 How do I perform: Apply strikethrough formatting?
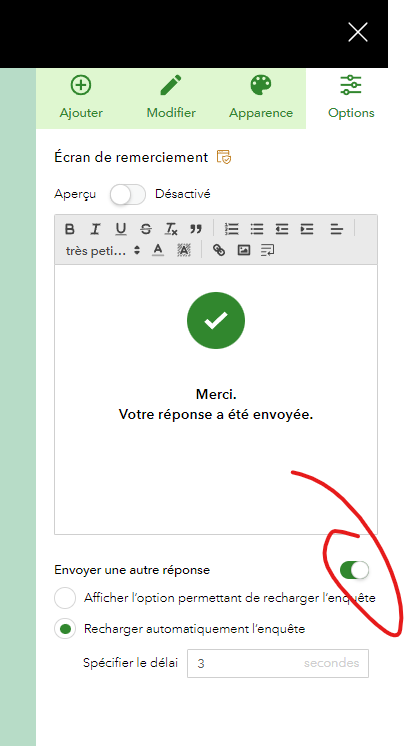(x=146, y=229)
